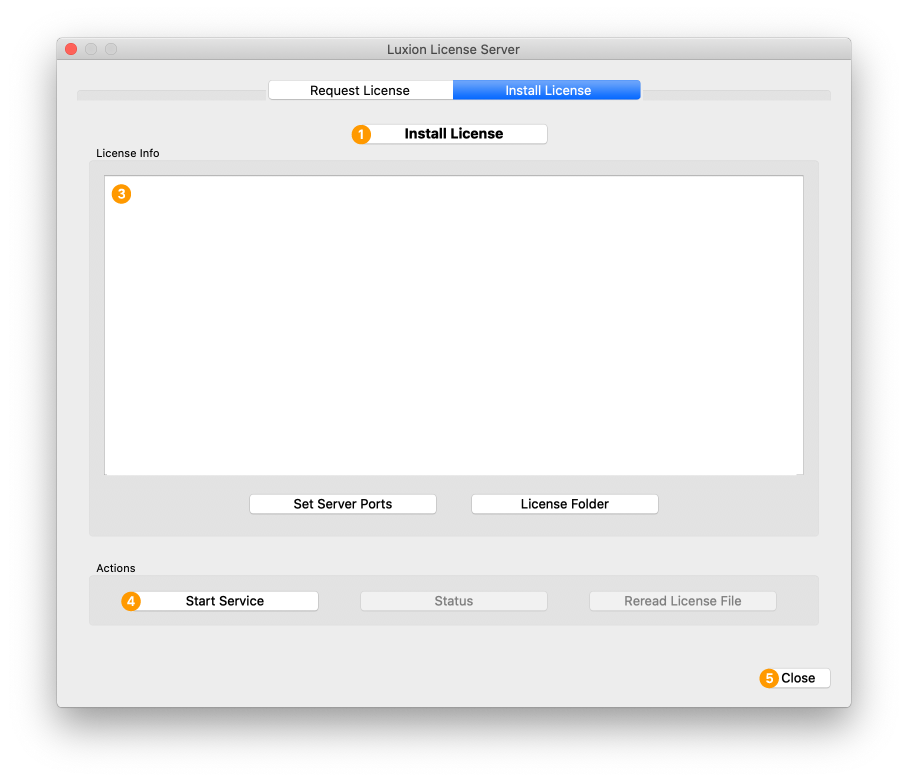Click the orange number 5 badge
Screen dimensions: 907x783
[x=769, y=678]
